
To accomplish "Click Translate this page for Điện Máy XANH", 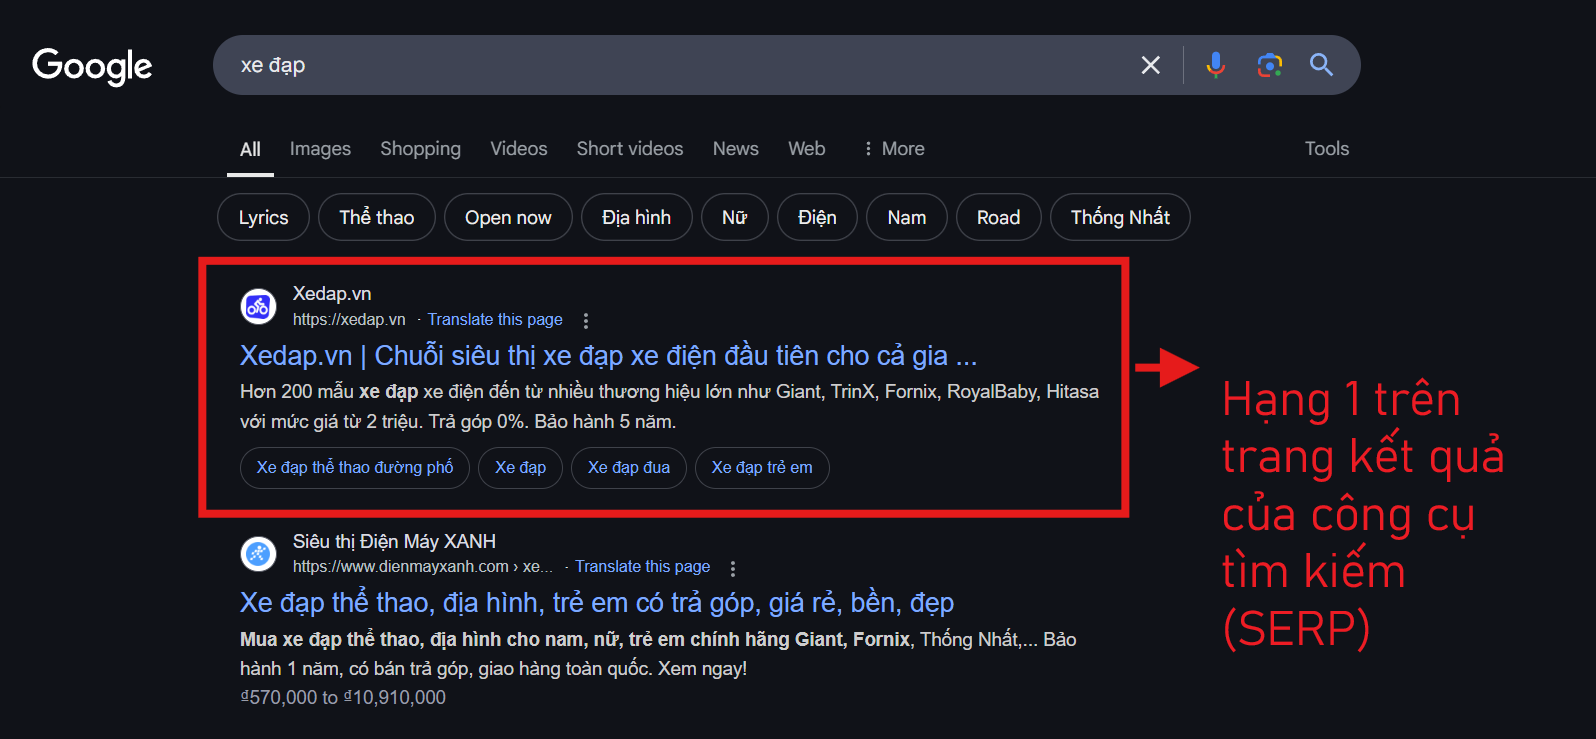I will 642,567.
